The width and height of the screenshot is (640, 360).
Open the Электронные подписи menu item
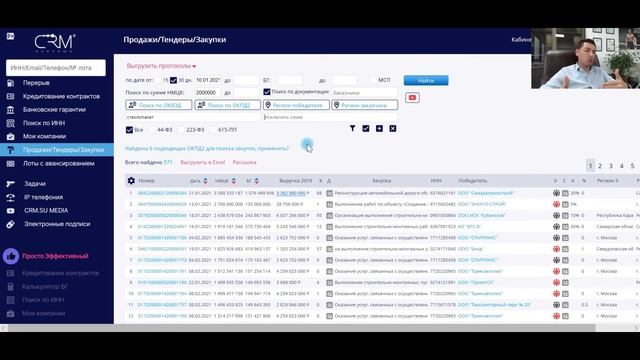[x=57, y=224]
